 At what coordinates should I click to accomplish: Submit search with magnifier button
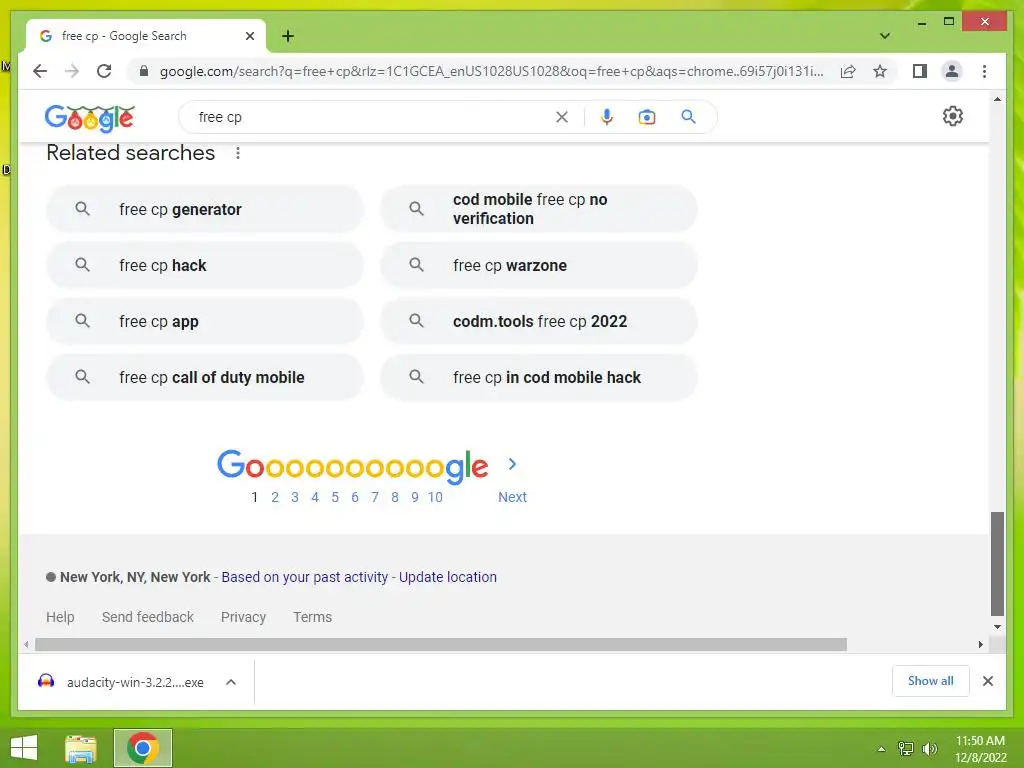688,117
